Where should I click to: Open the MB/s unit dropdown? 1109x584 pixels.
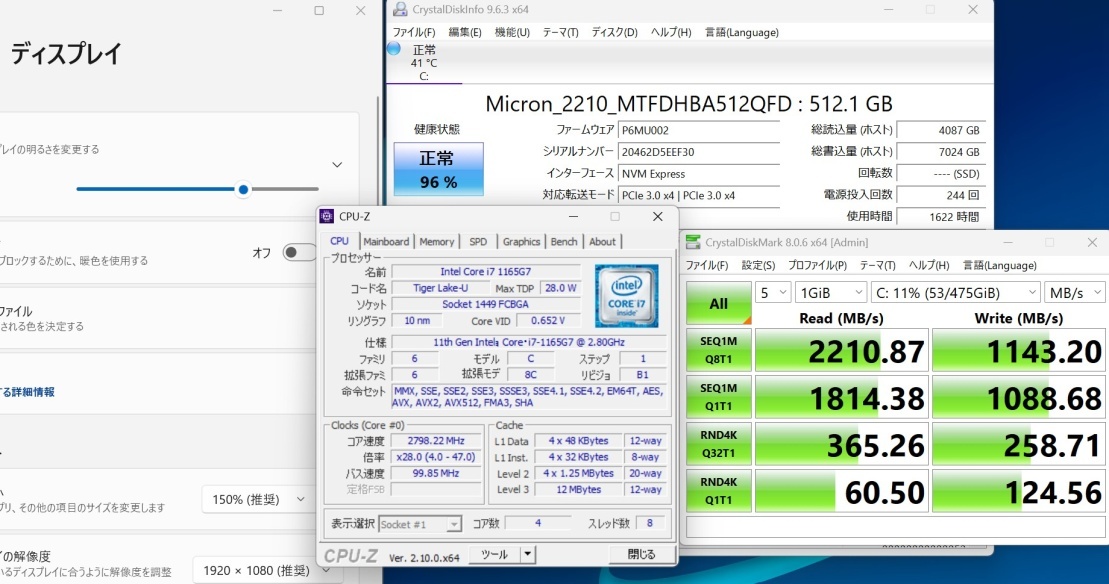[x=1073, y=292]
